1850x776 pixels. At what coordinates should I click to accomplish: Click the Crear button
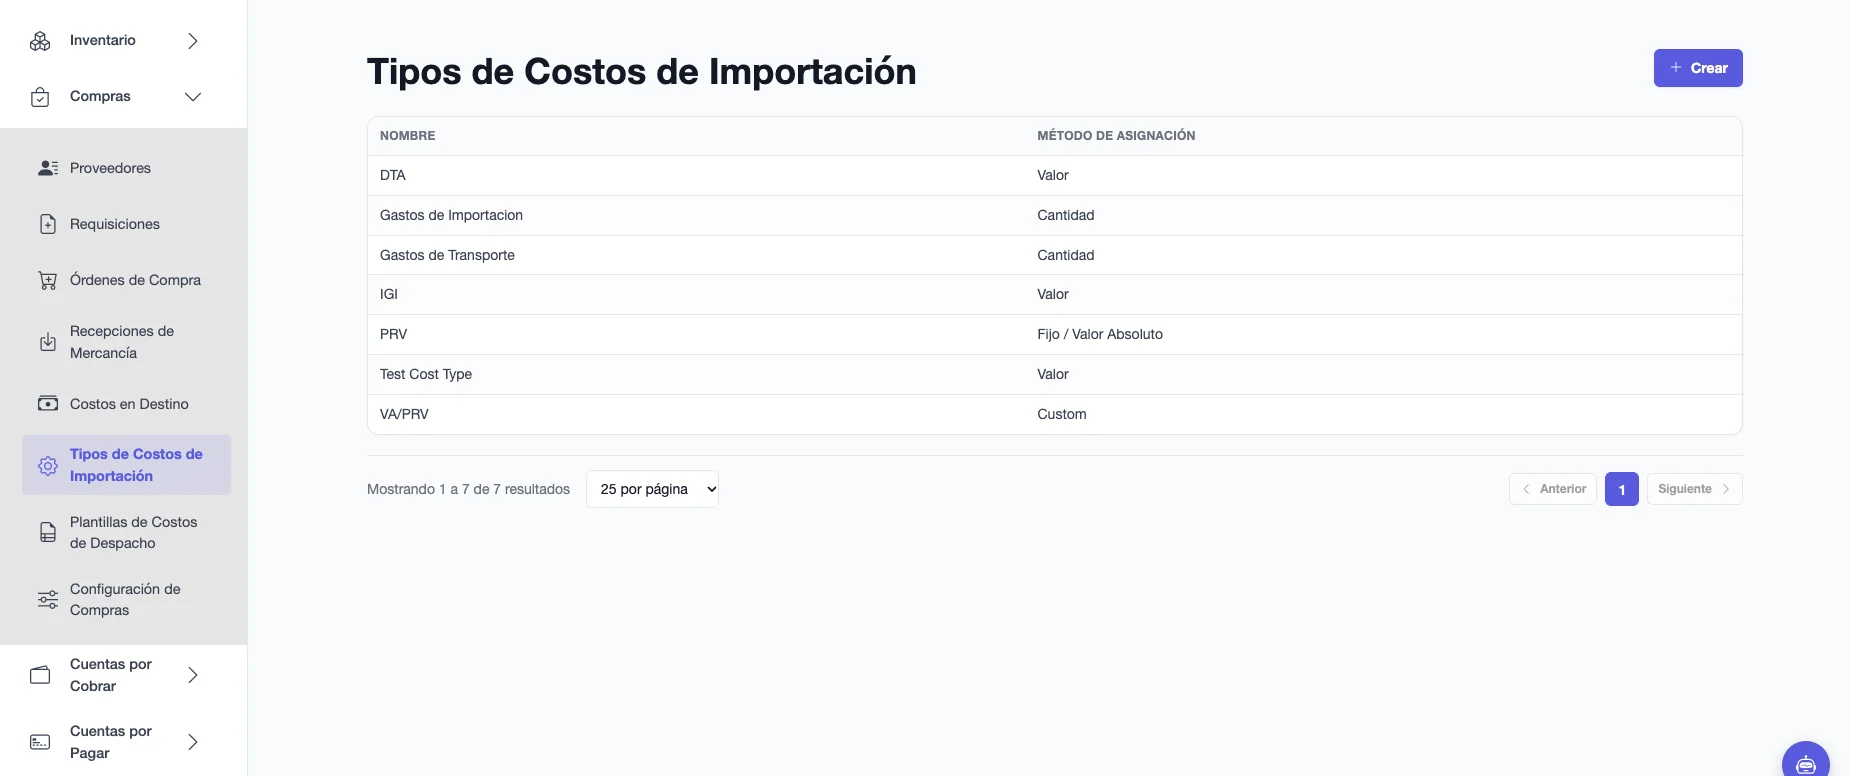[x=1698, y=68]
